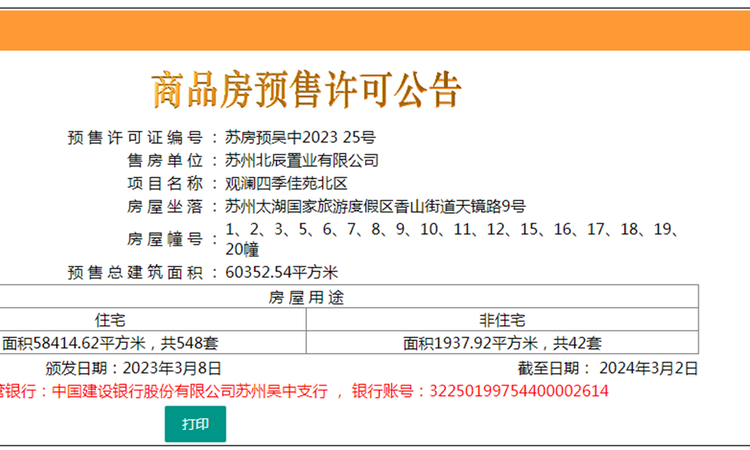Click the label 预售许可证编号

pos(135,138)
